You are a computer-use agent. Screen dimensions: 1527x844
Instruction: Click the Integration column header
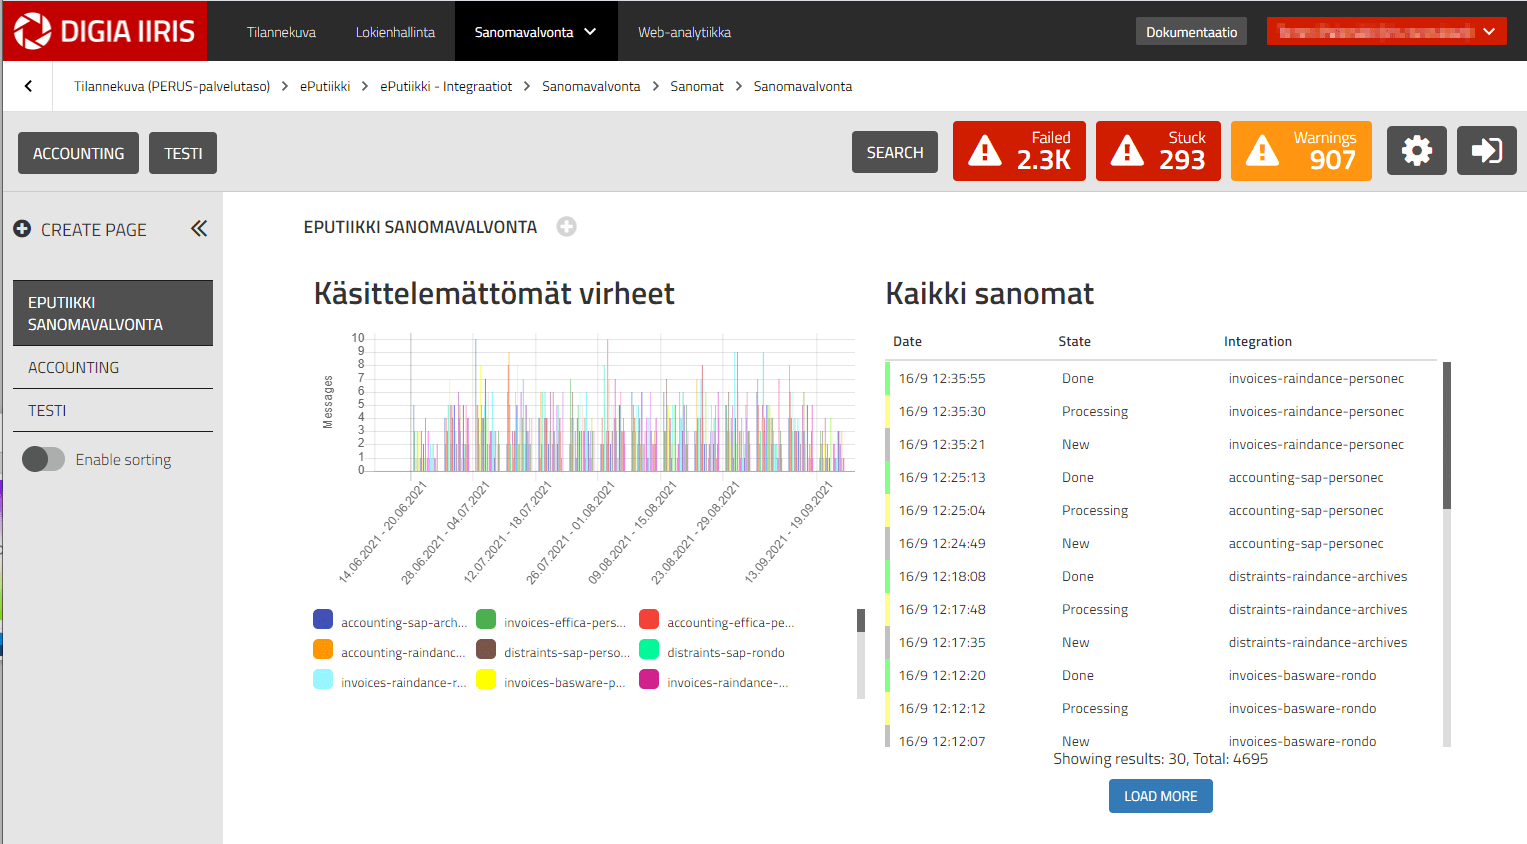1257,341
